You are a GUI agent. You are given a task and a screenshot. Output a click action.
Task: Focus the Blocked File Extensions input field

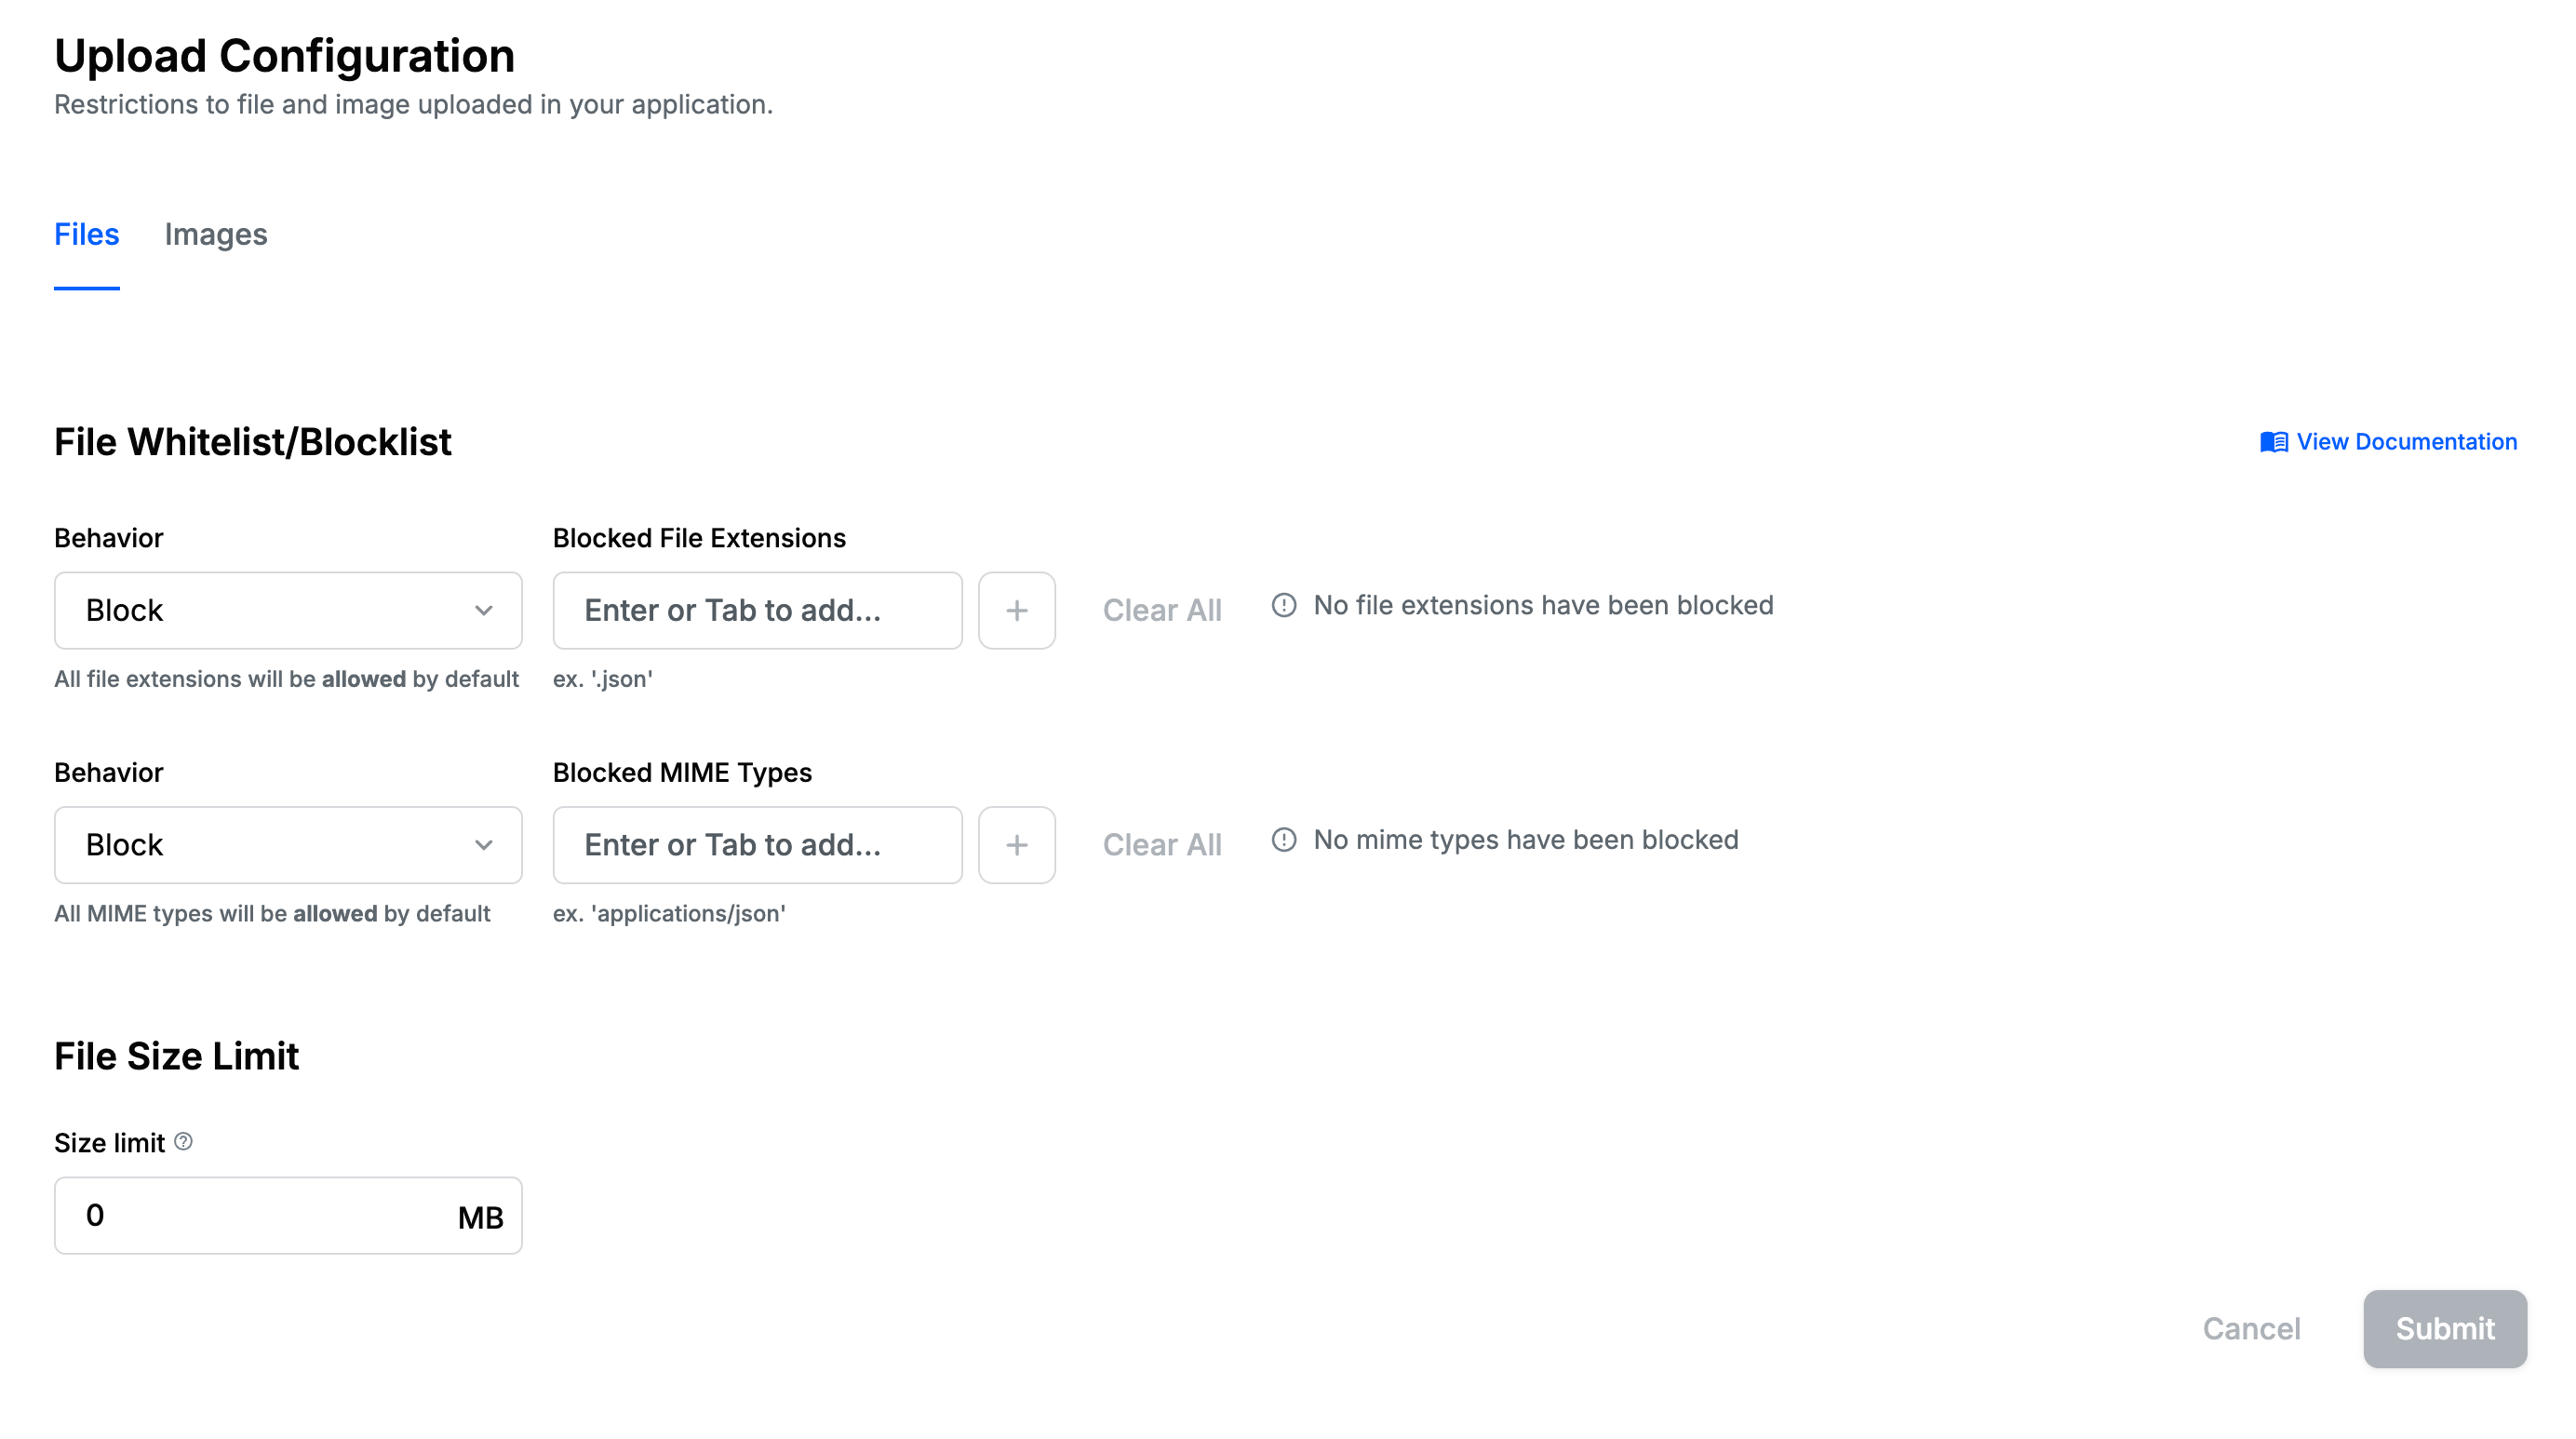coord(757,610)
